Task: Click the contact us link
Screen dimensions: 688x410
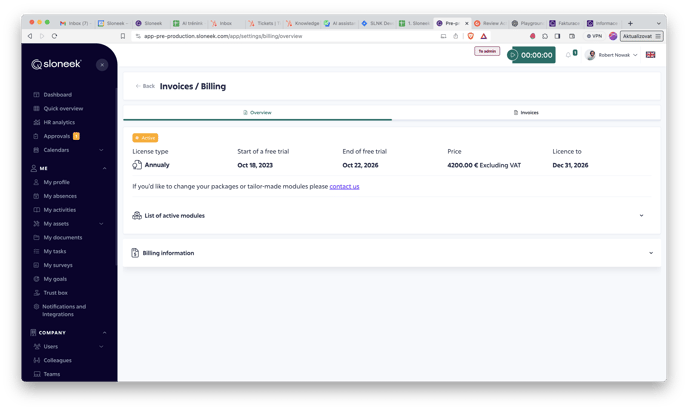Action: [344, 187]
